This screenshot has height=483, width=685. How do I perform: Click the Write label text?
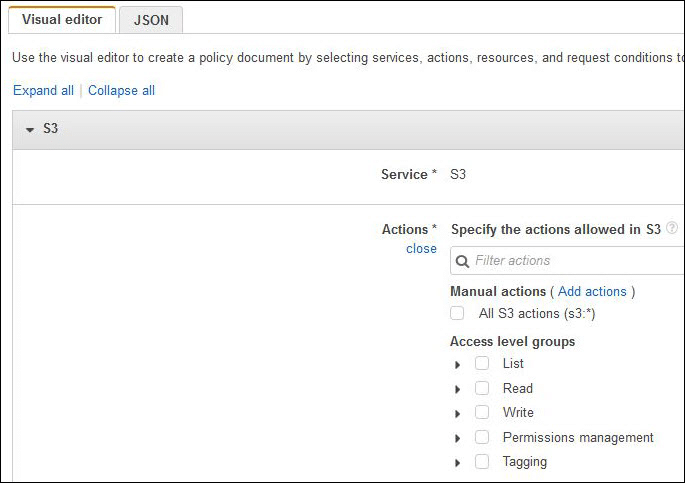[518, 413]
